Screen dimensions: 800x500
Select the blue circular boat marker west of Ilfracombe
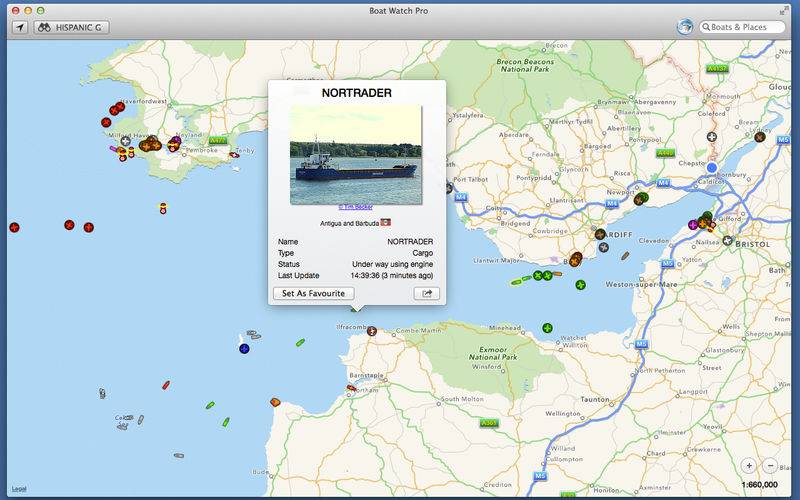pos(244,348)
